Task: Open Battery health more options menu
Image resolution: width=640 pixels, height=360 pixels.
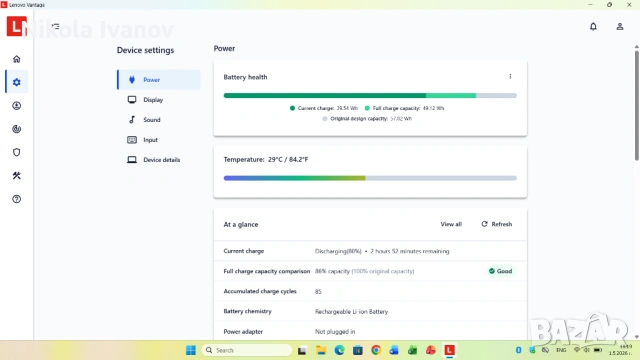Action: 510,76
